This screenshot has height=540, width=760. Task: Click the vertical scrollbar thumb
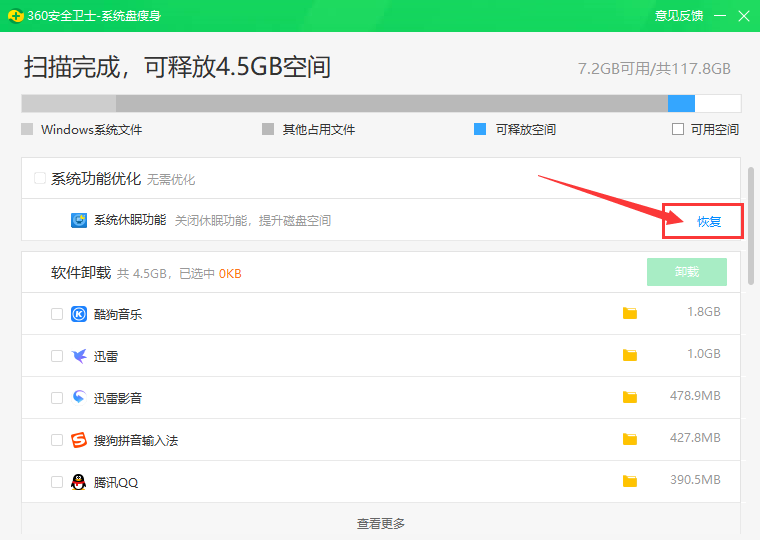(x=751, y=226)
